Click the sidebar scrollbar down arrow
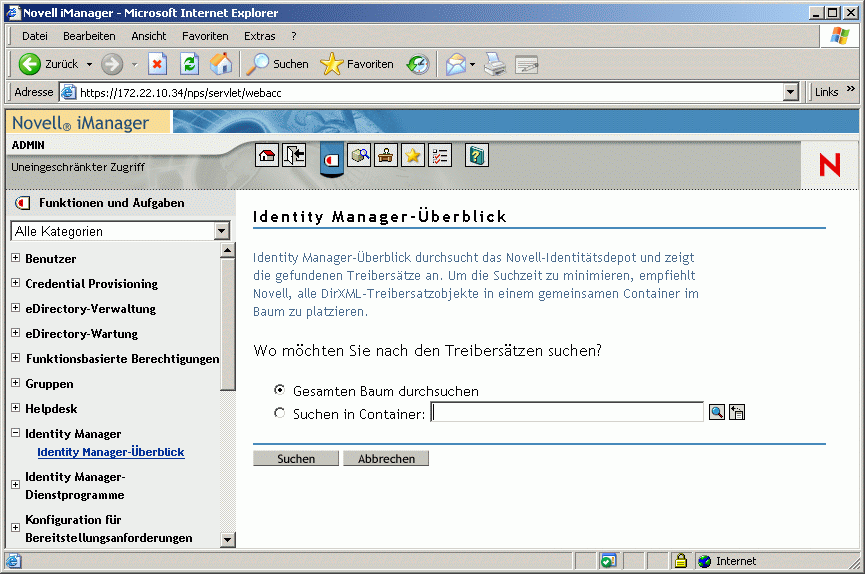Viewport: 865px width, 574px height. coord(227,539)
